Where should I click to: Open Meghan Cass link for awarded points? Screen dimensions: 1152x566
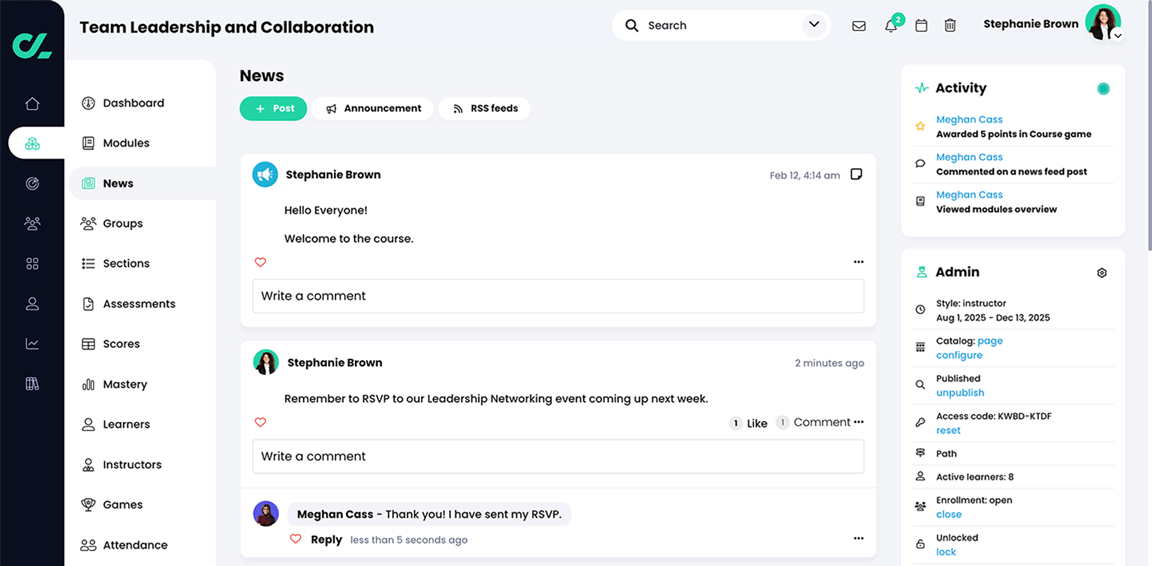tap(969, 119)
